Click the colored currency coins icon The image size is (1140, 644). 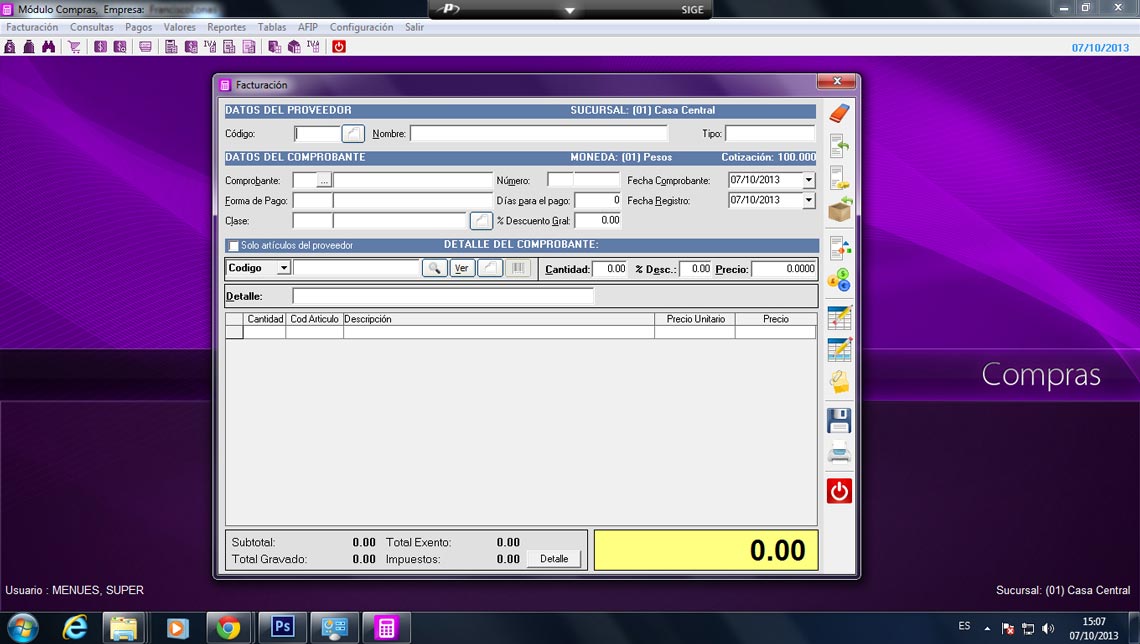pyautogui.click(x=839, y=280)
